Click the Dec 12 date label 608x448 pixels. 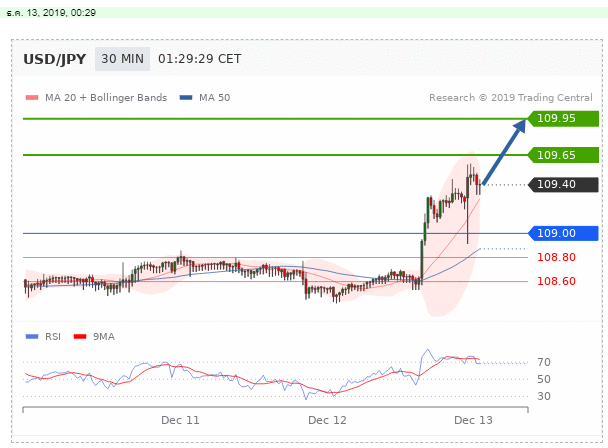pos(327,420)
